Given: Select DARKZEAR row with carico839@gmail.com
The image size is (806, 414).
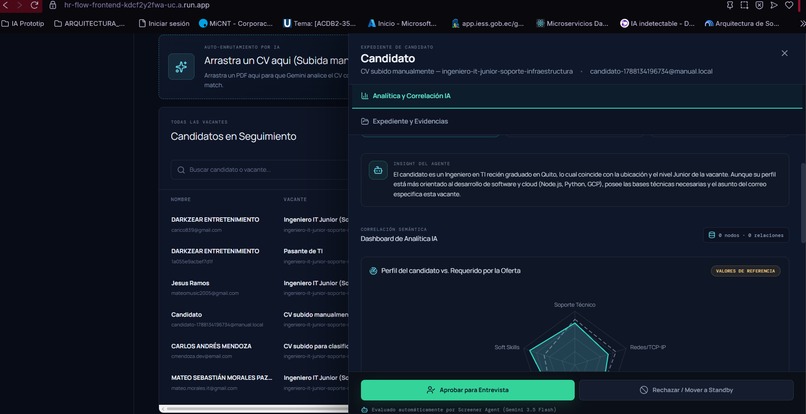Looking at the screenshot, I should (x=254, y=224).
